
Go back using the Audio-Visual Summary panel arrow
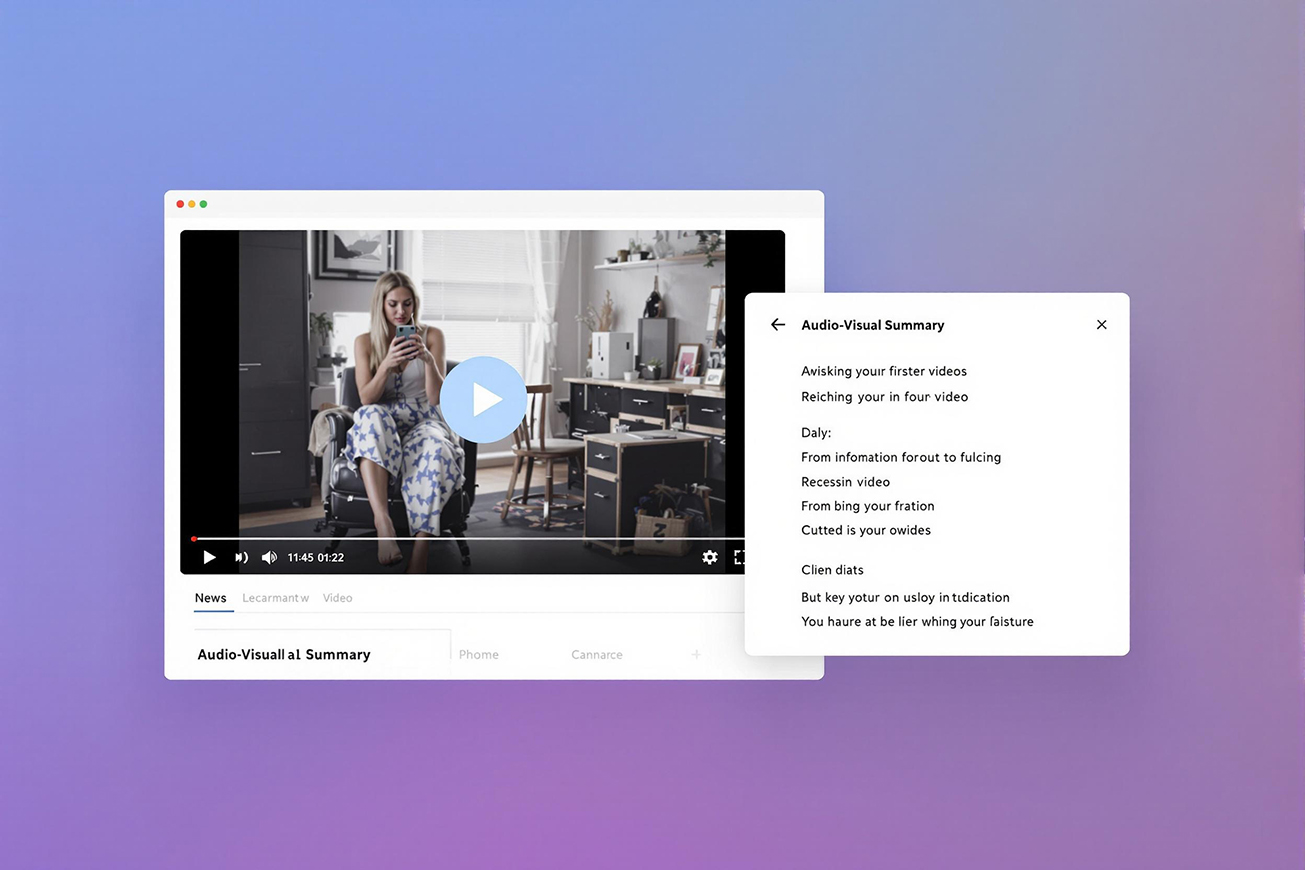(778, 325)
